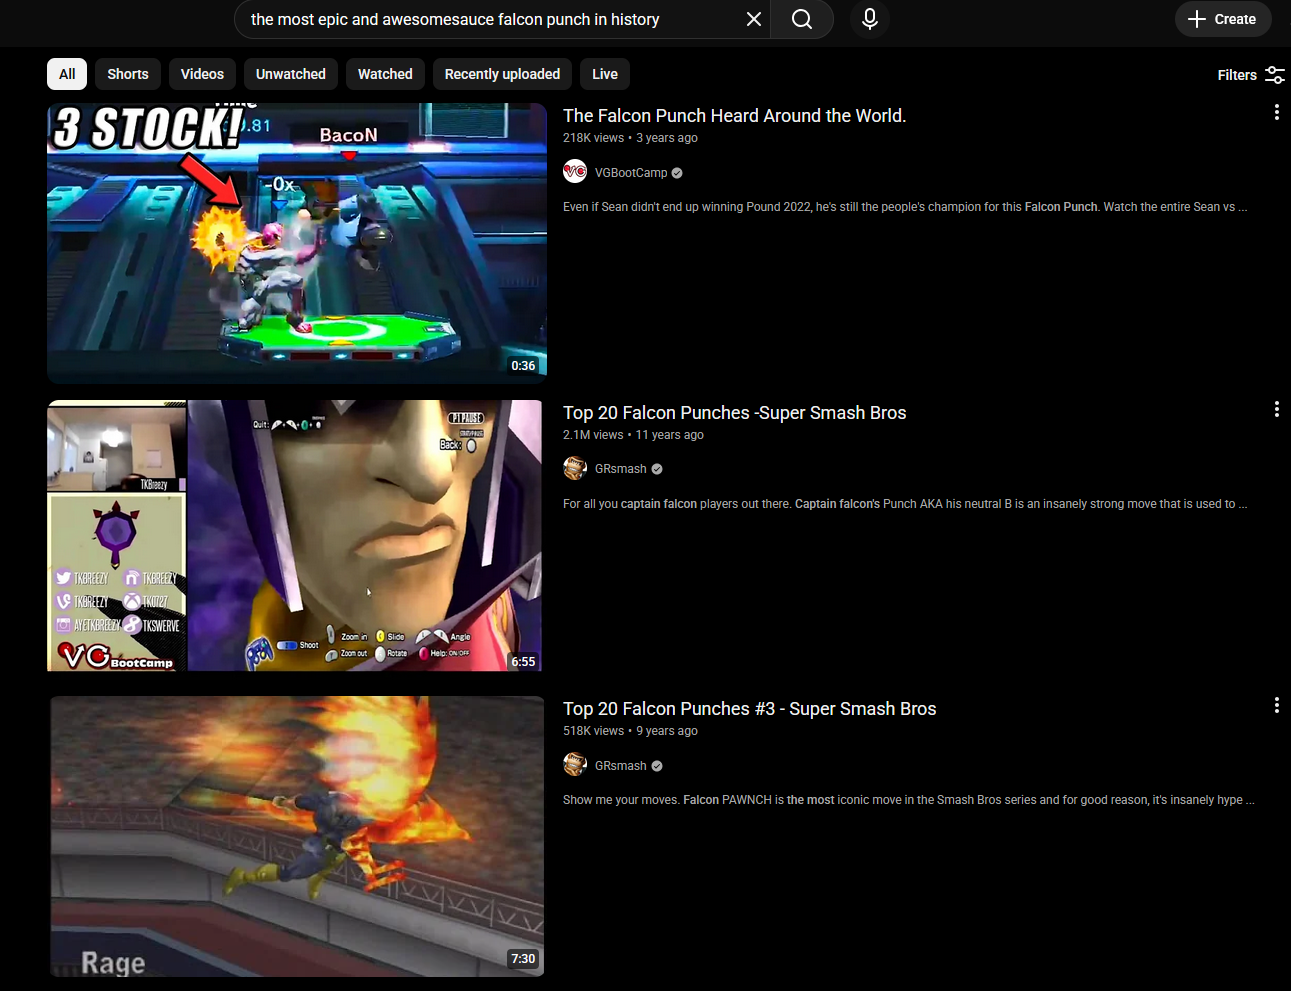The image size is (1291, 991).
Task: Click the '2.1M views • 11 years ago' text
Action: coord(633,435)
